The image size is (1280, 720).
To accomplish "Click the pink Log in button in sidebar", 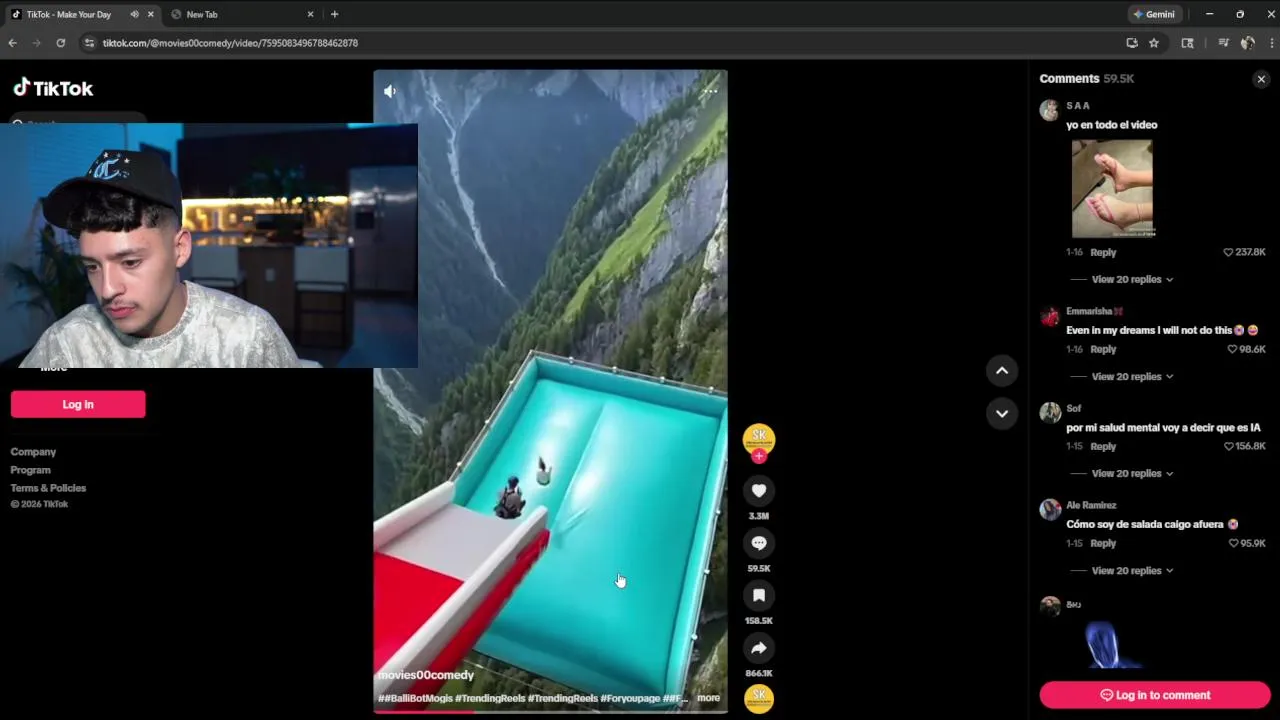I will tap(78, 404).
